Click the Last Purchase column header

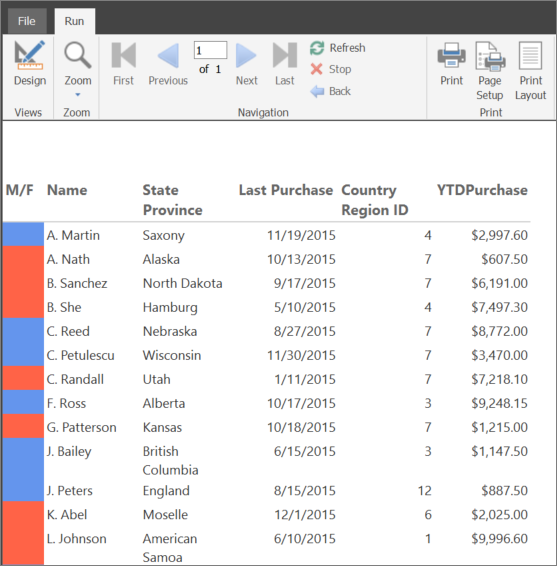(286, 190)
